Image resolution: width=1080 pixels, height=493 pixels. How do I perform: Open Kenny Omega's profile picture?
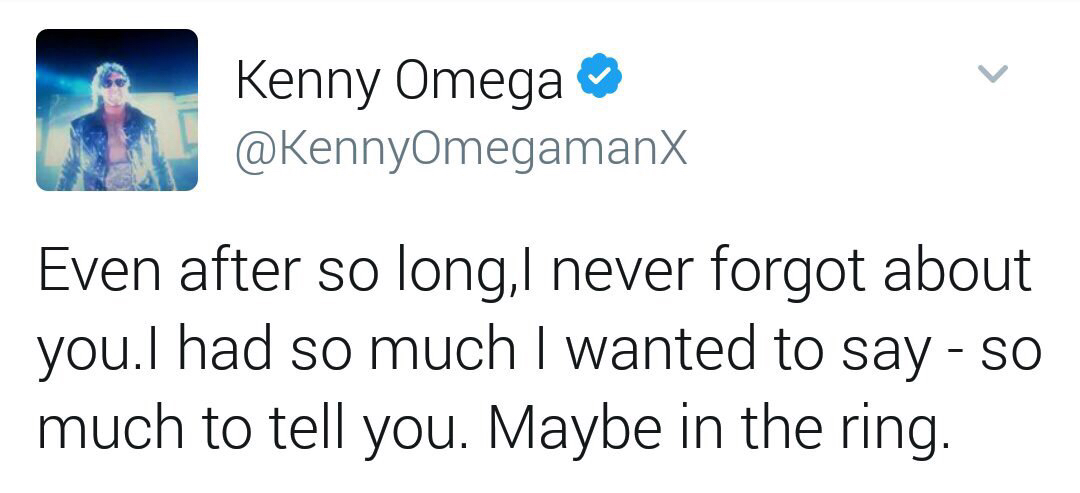pos(117,110)
